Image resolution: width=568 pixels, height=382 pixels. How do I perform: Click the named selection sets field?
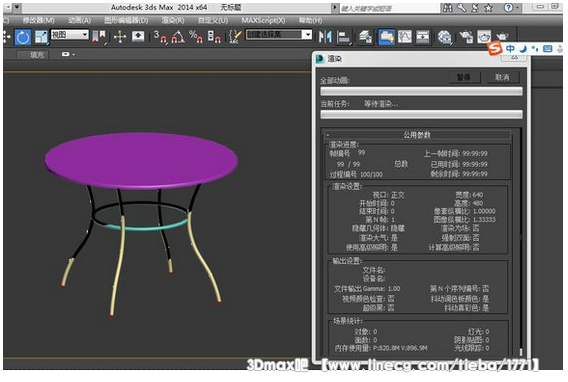point(274,35)
